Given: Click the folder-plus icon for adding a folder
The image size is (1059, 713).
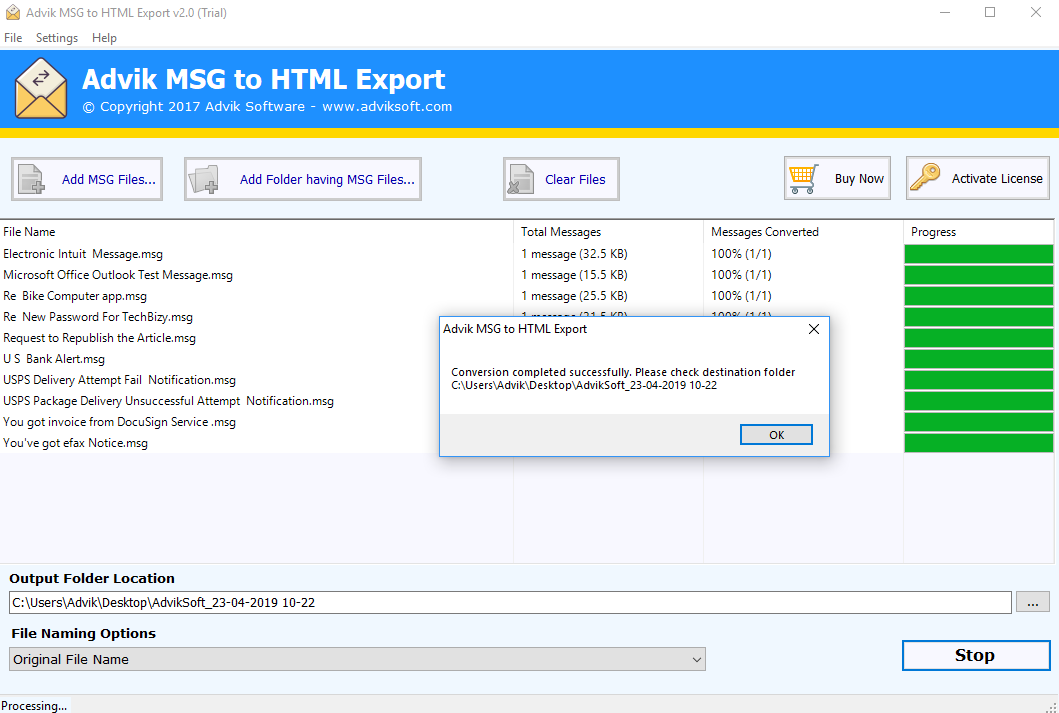Looking at the screenshot, I should (203, 180).
